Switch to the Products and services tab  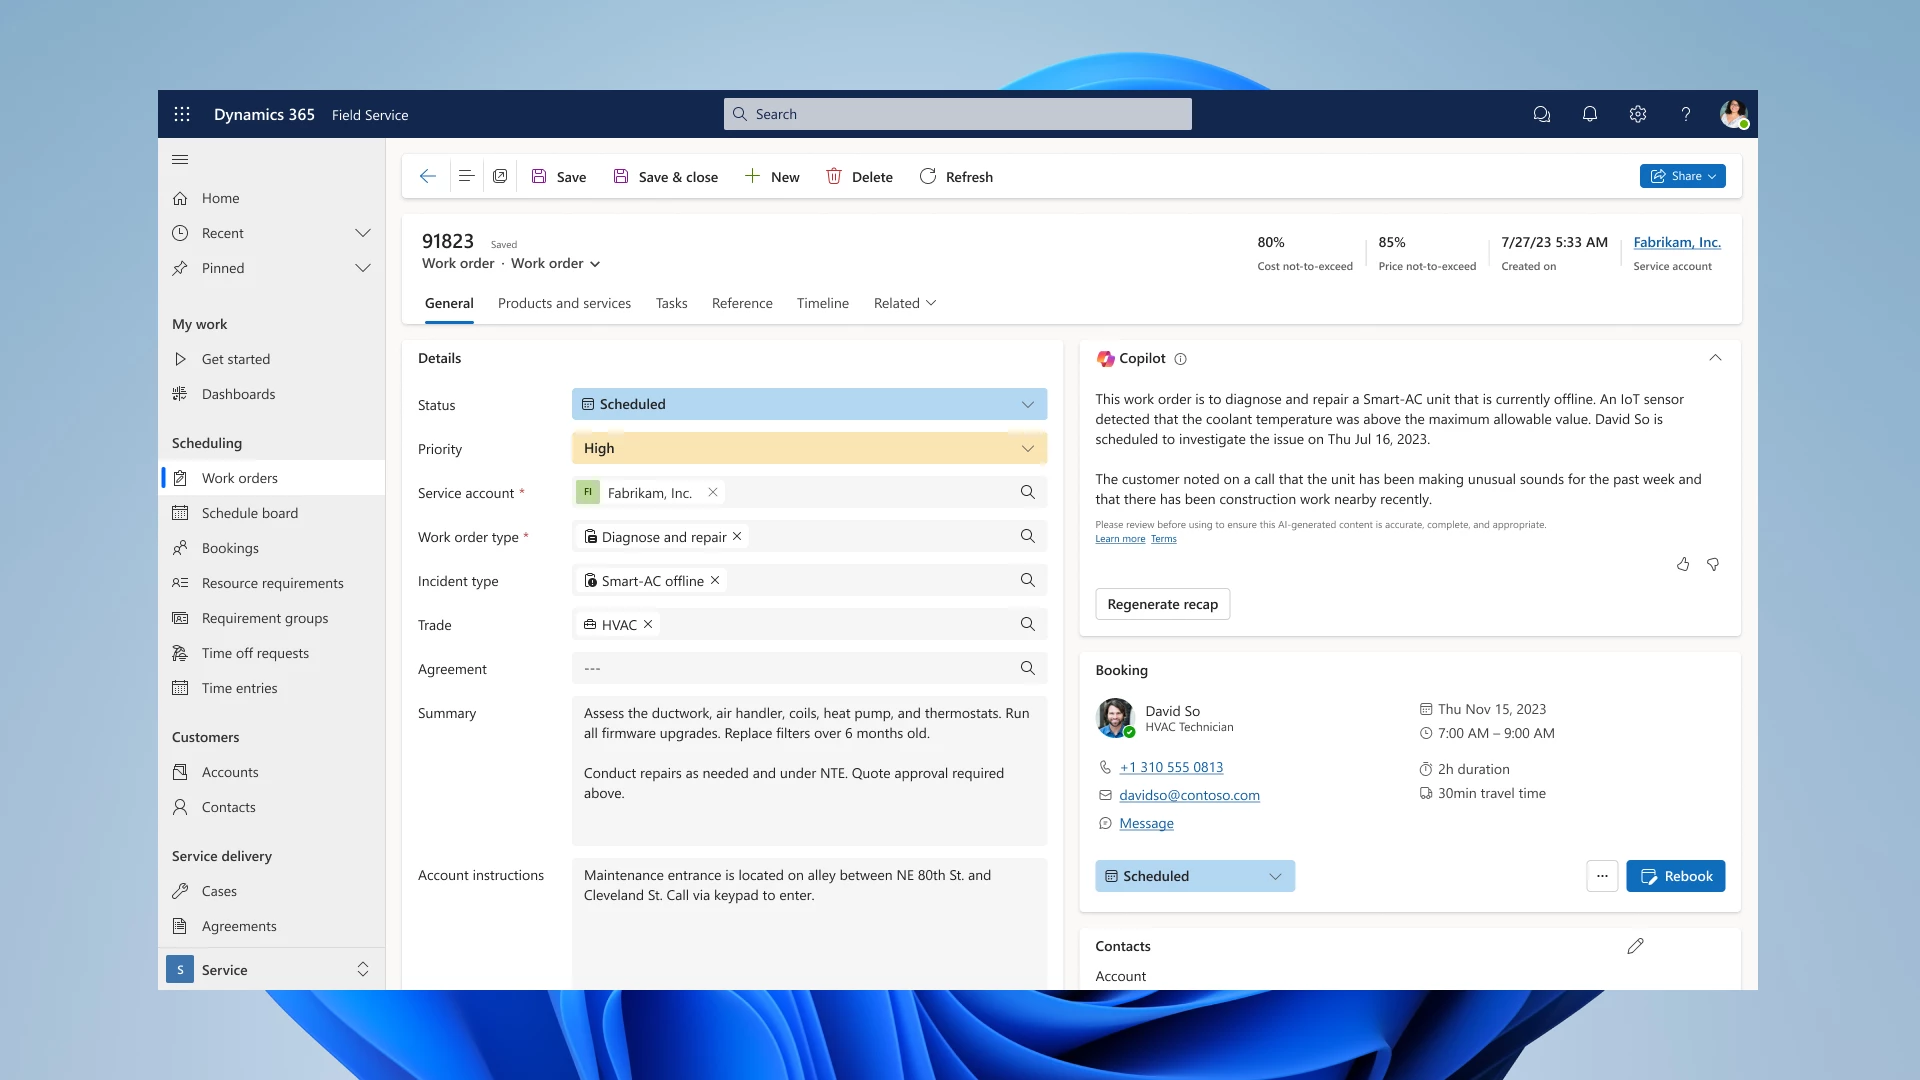(563, 302)
